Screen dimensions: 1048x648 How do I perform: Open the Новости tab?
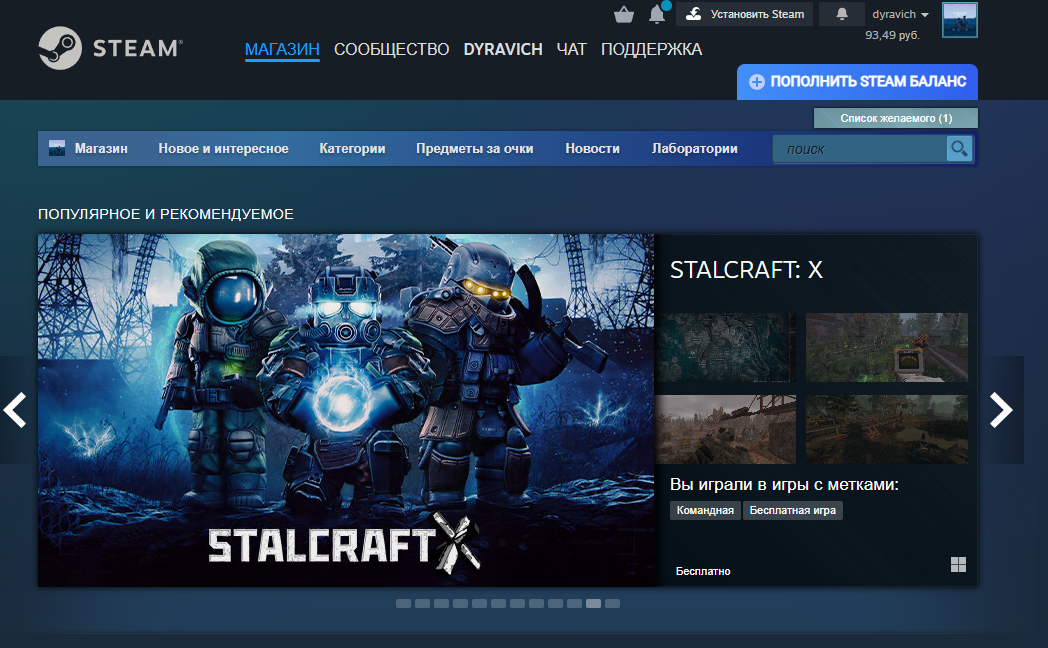[x=592, y=148]
